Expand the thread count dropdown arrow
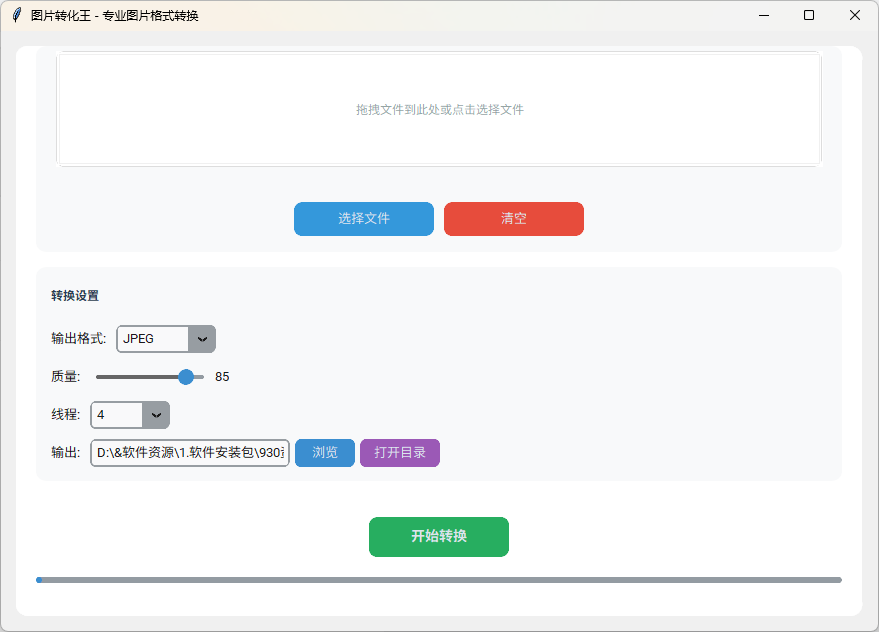Image resolution: width=879 pixels, height=632 pixels. [156, 415]
